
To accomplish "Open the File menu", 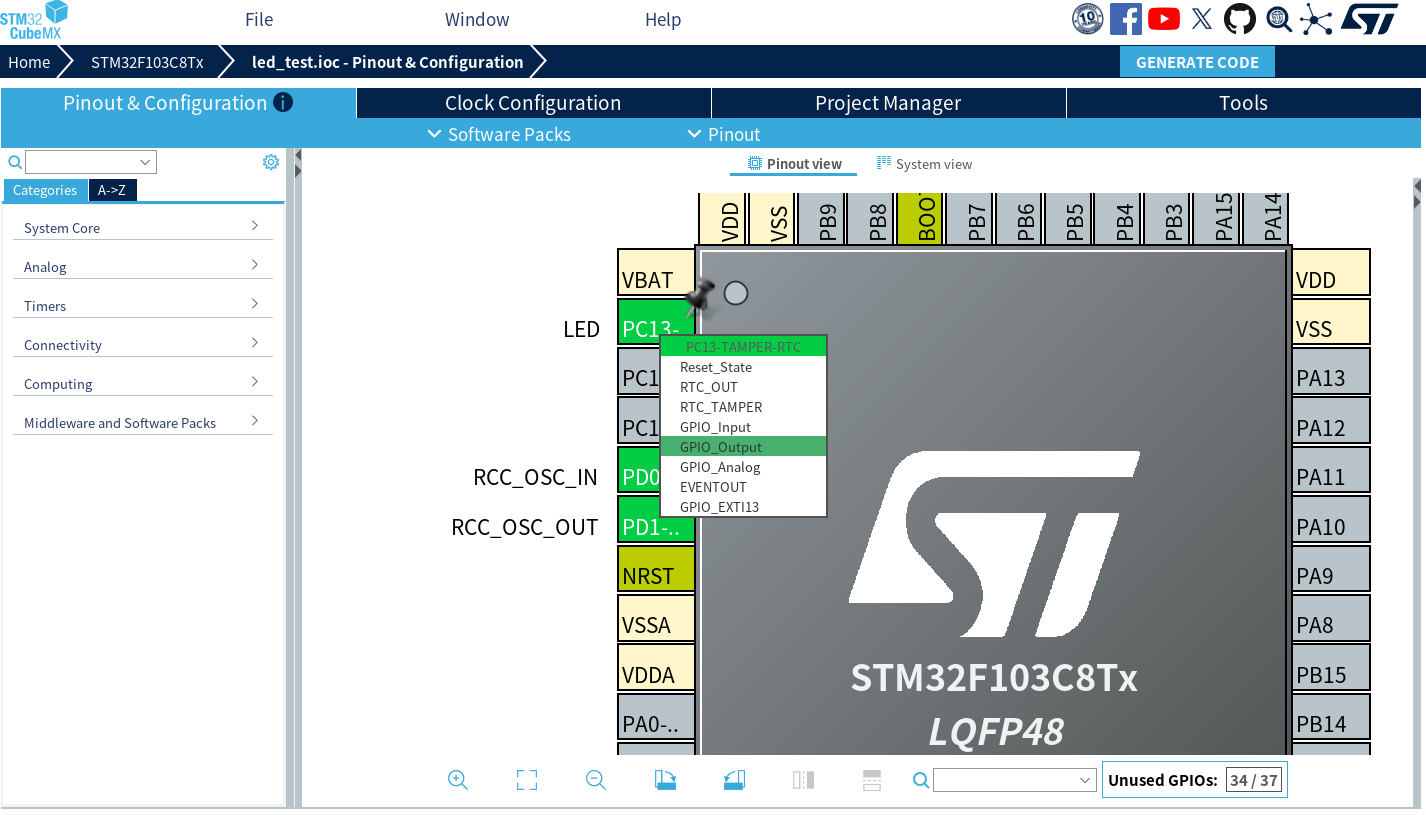I will [x=259, y=19].
